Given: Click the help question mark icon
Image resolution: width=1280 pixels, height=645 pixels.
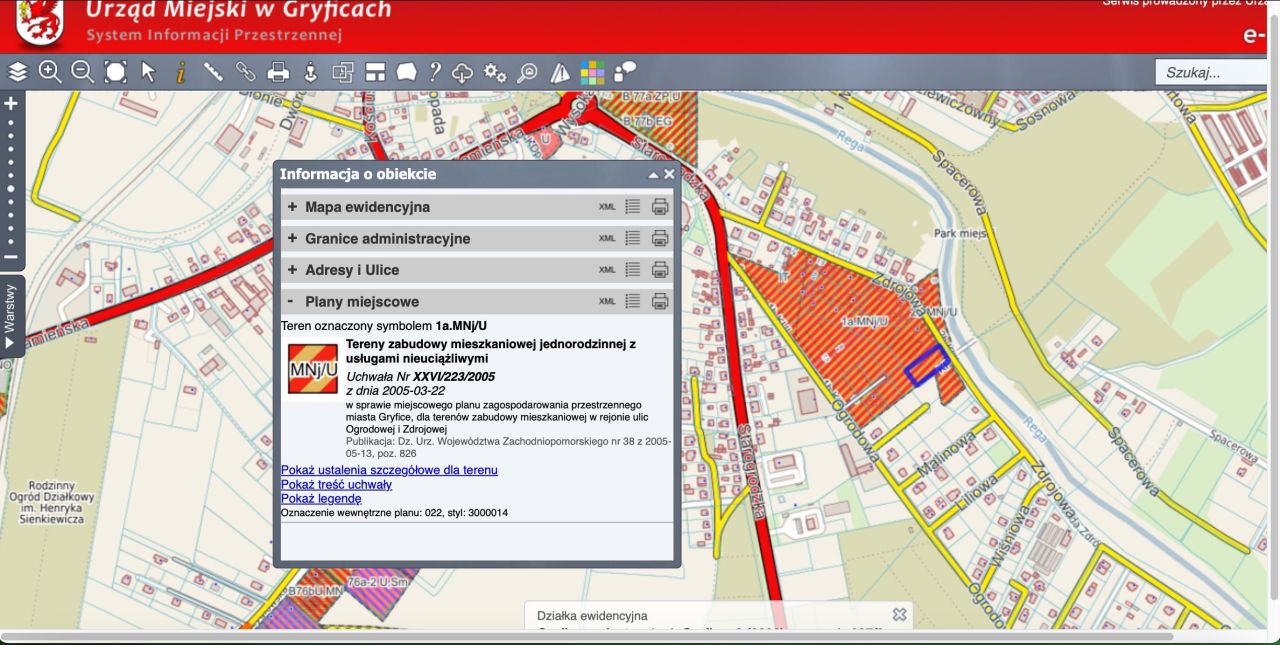Looking at the screenshot, I should 433,71.
